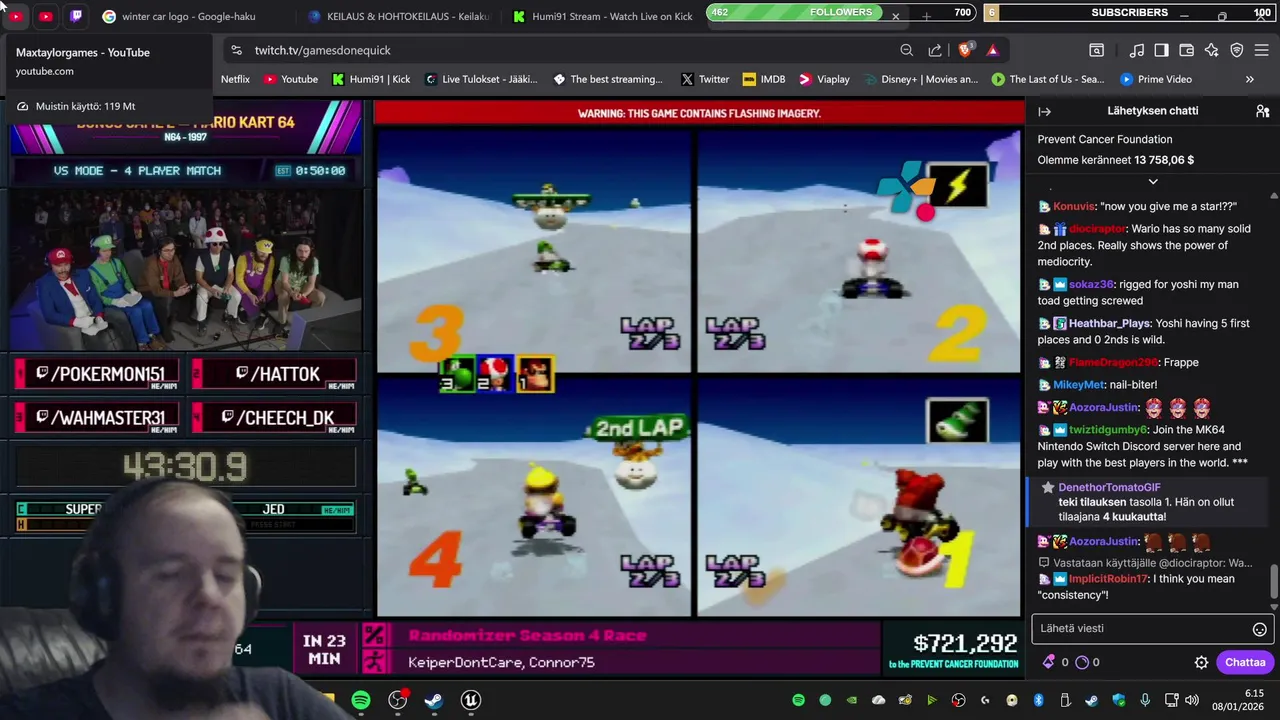Click the bits icon below chat
Viewport: 1280px width, 720px height.
pos(1048,662)
